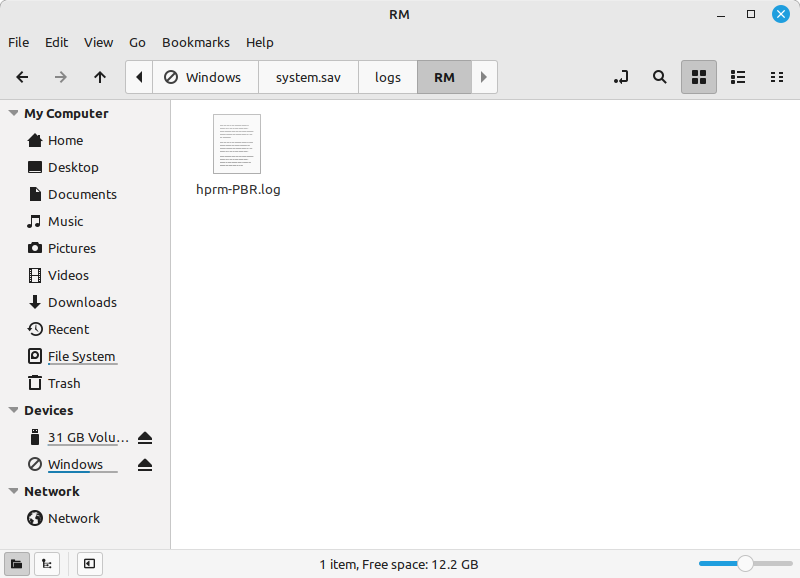Screen dimensions: 800x578
Task: Open the search magnifier
Action: tap(660, 77)
